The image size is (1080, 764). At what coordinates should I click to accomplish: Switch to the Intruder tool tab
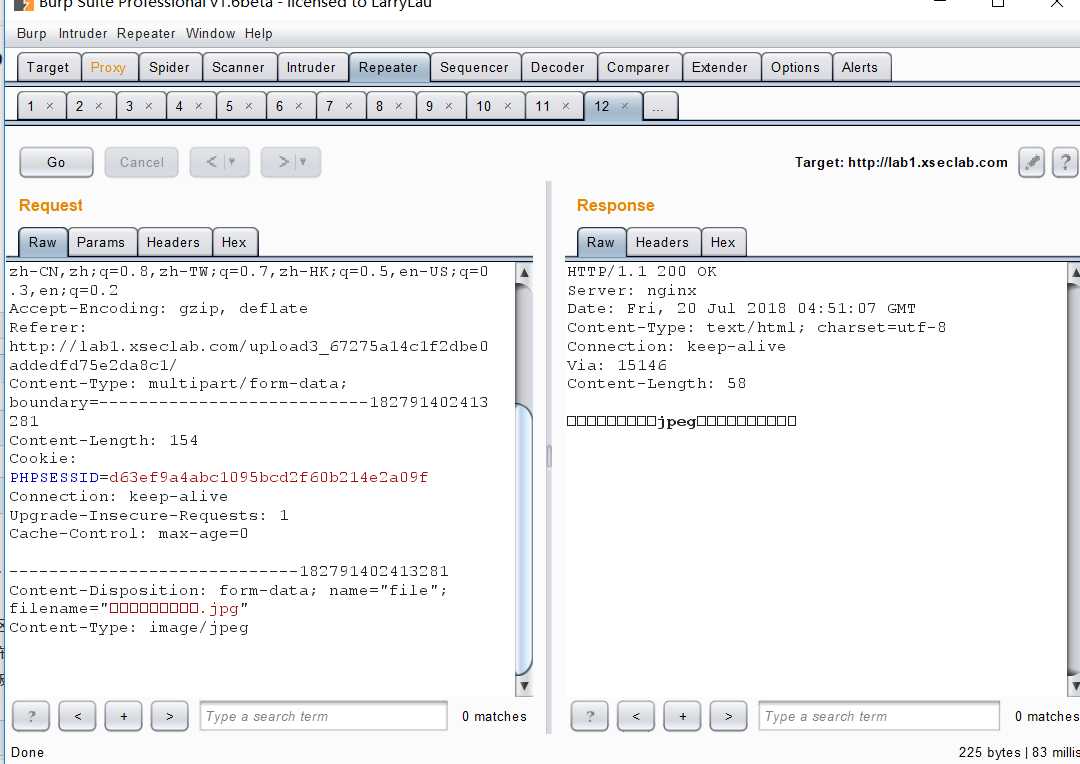coord(311,68)
